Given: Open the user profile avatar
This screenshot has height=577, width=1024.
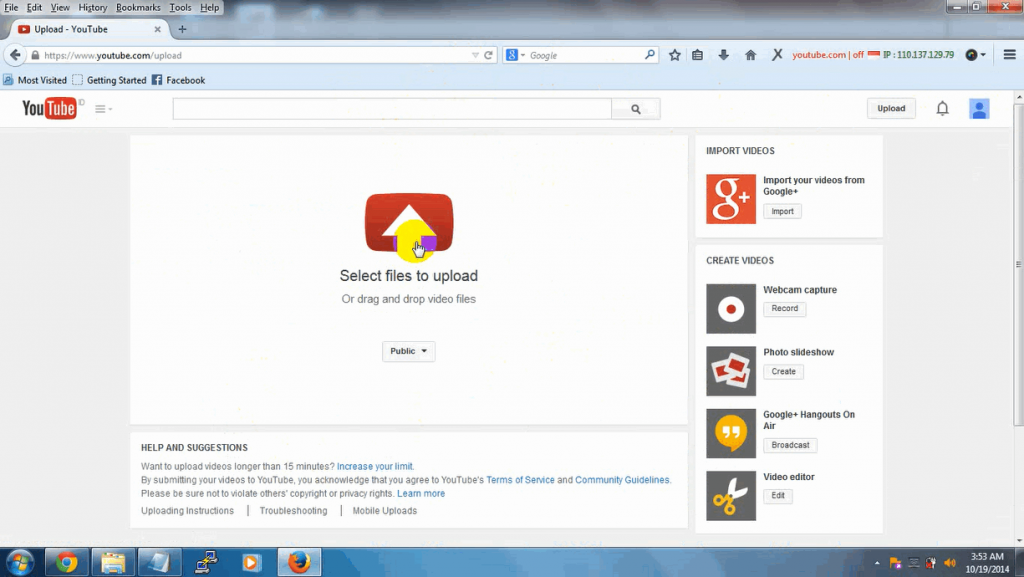Looking at the screenshot, I should (978, 108).
